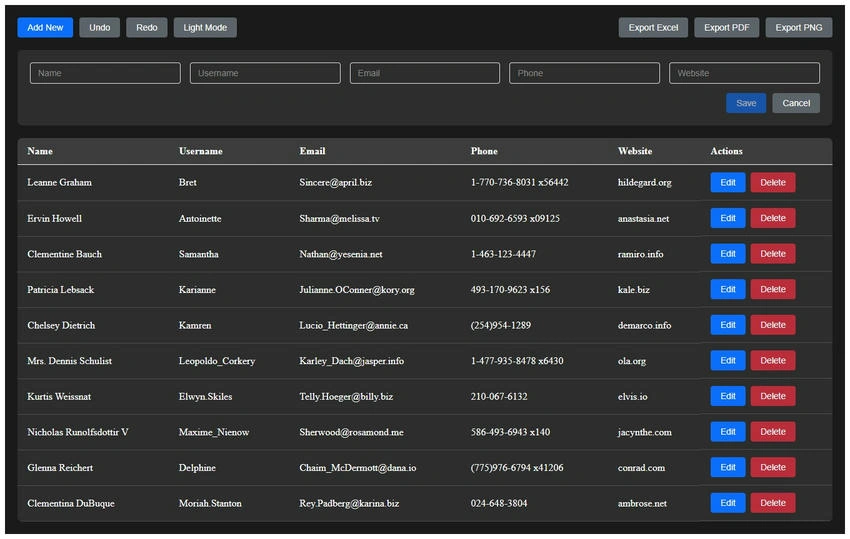The width and height of the screenshot is (850, 539).
Task: Click the Website column header
Action: pos(635,151)
